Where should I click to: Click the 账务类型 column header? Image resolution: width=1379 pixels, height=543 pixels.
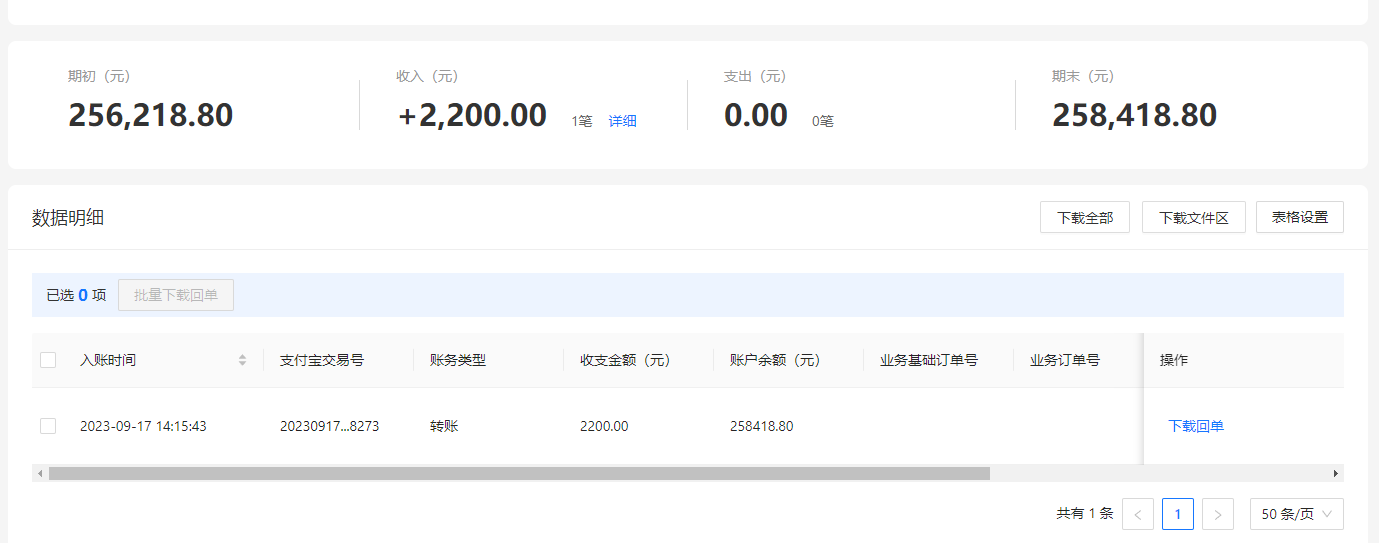click(458, 360)
